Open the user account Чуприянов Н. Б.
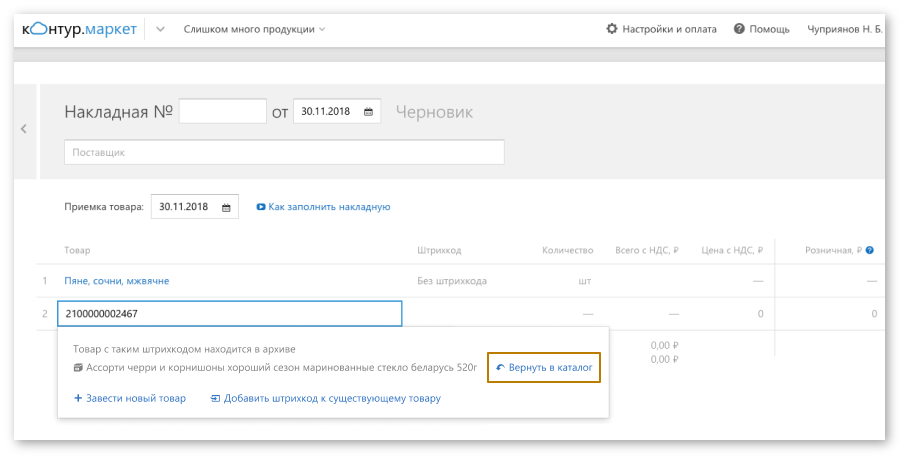Screen dimensions: 904x459 click(844, 29)
